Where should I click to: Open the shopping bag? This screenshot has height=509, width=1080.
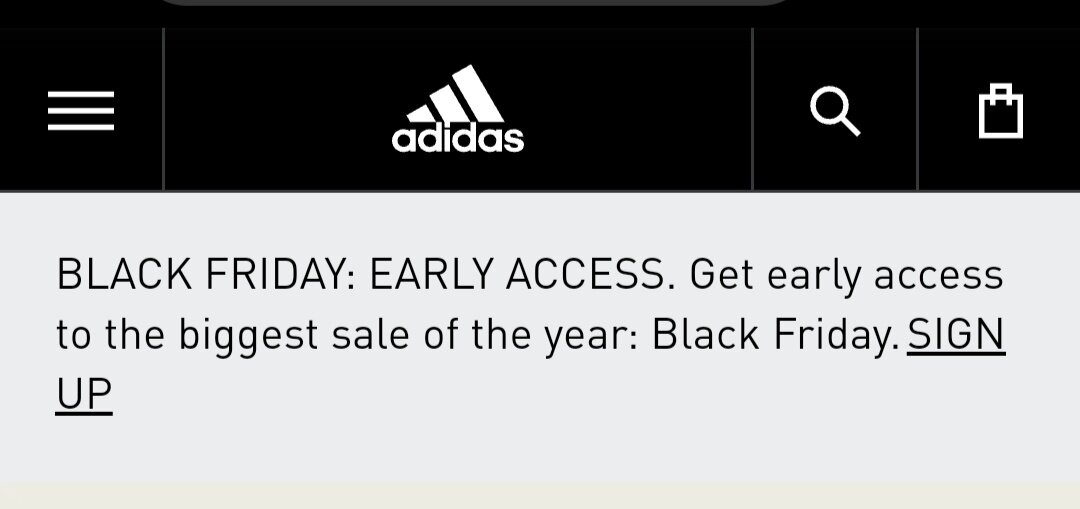tap(1000, 110)
